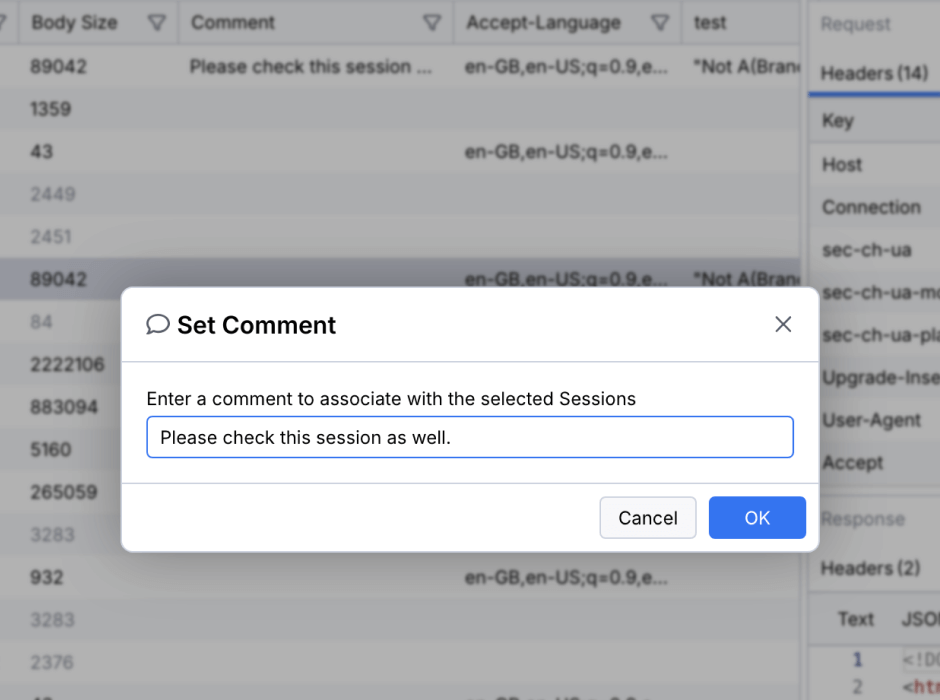Image resolution: width=940 pixels, height=700 pixels.
Task: Click the Comment column header
Action: tap(233, 23)
